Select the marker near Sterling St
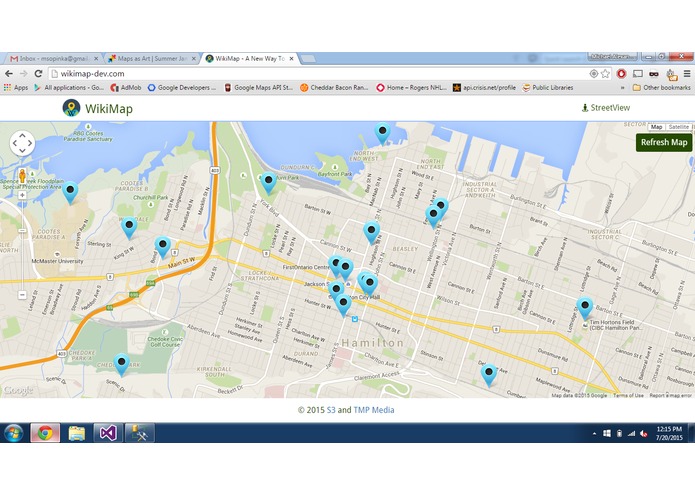The width and height of the screenshot is (695, 494). (129, 228)
